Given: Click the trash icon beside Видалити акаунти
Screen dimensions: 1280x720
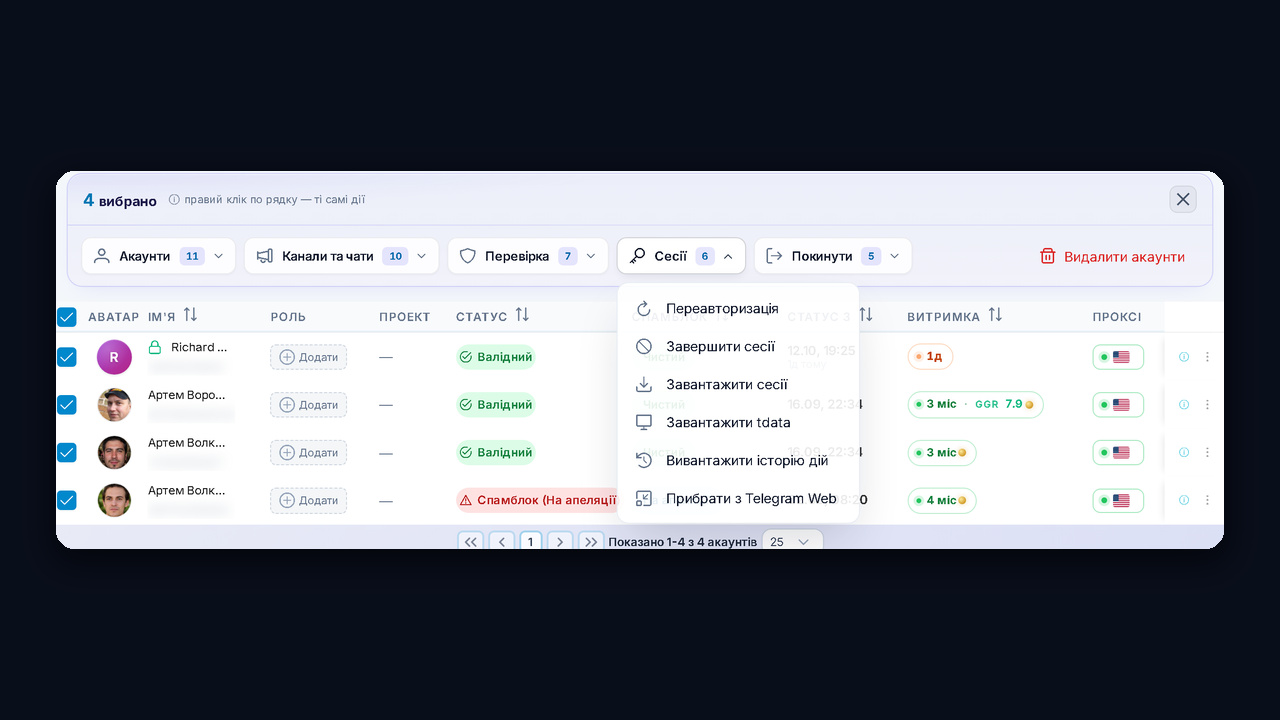Looking at the screenshot, I should coord(1048,256).
